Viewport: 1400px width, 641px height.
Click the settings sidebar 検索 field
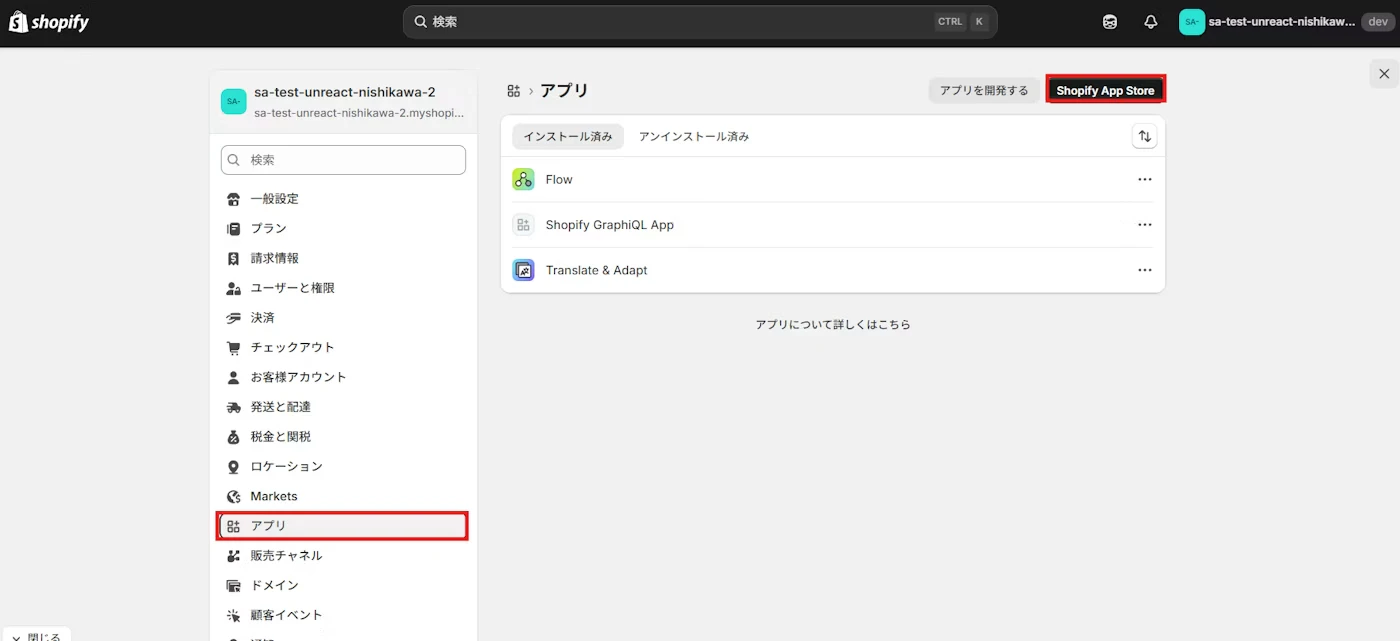tap(343, 160)
